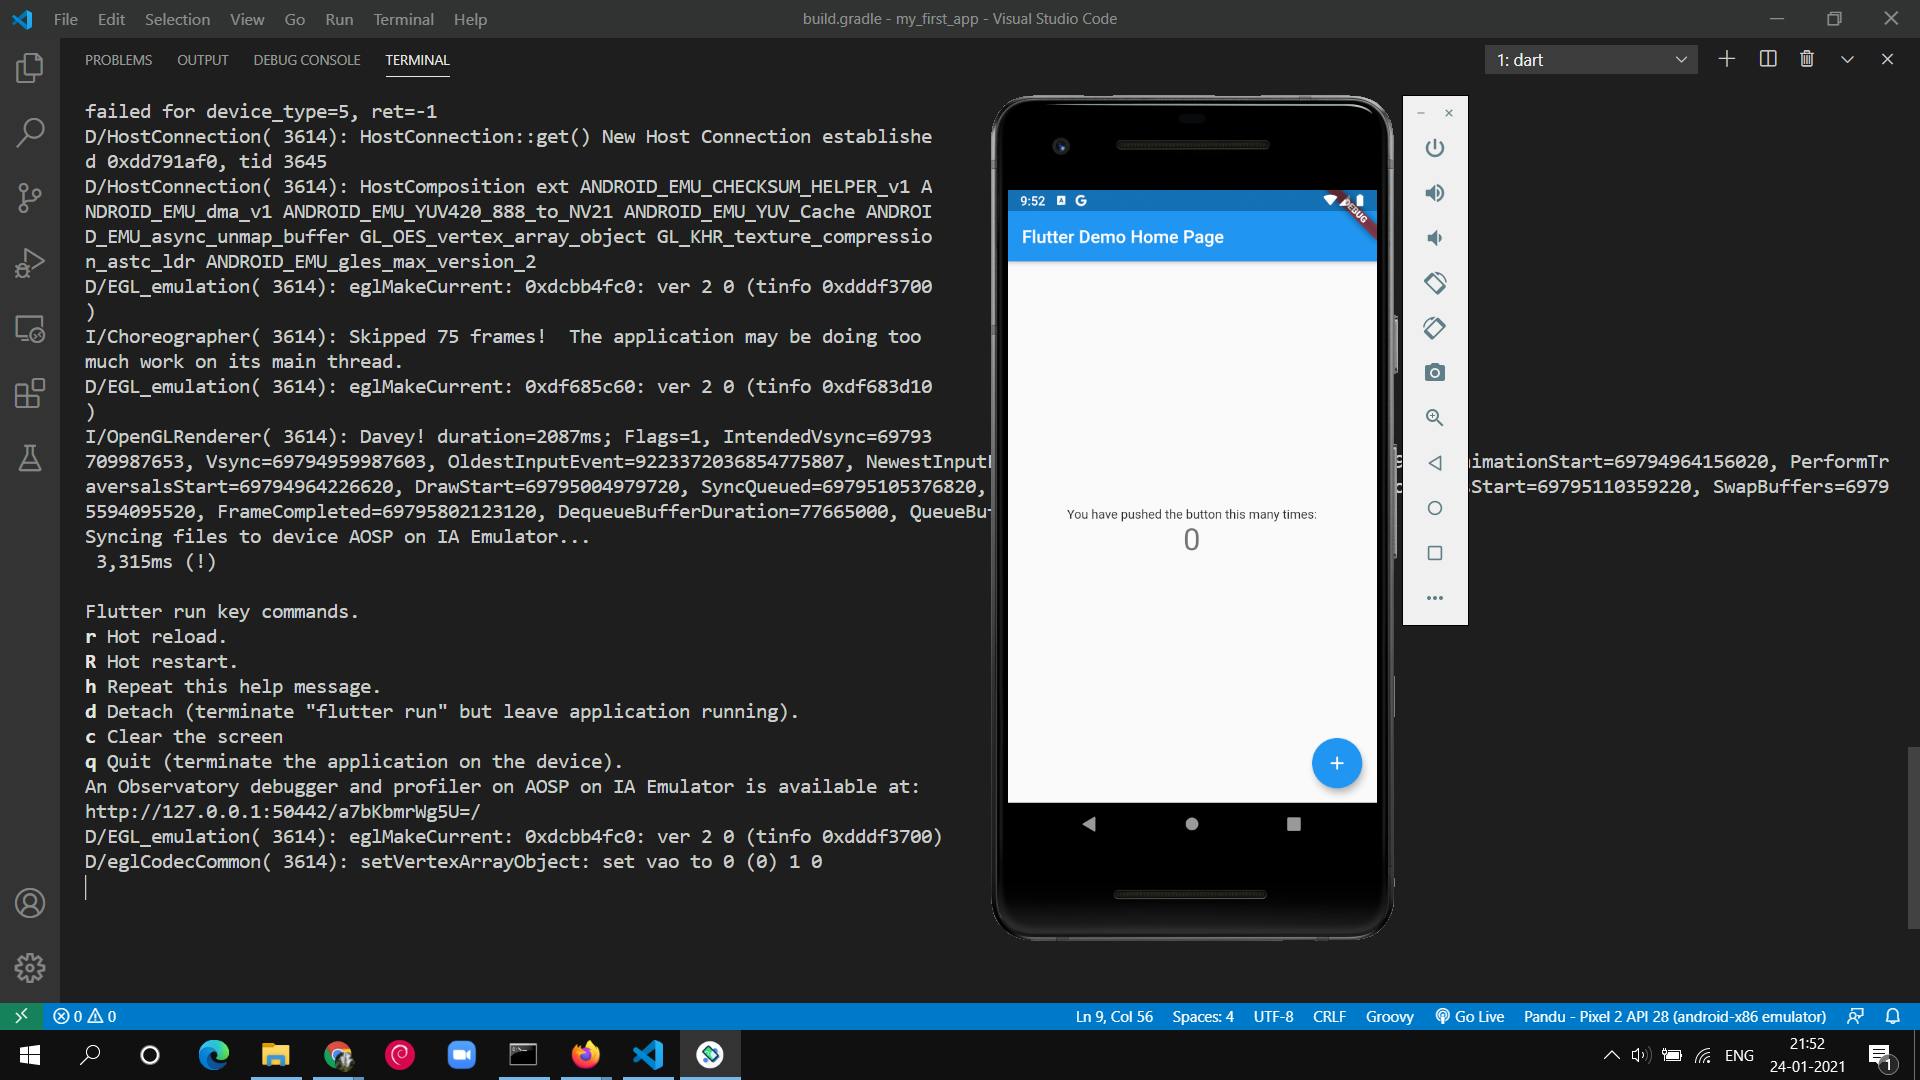The width and height of the screenshot is (1920, 1080).
Task: Click emulator toolbar Home circle
Action: [x=1435, y=508]
